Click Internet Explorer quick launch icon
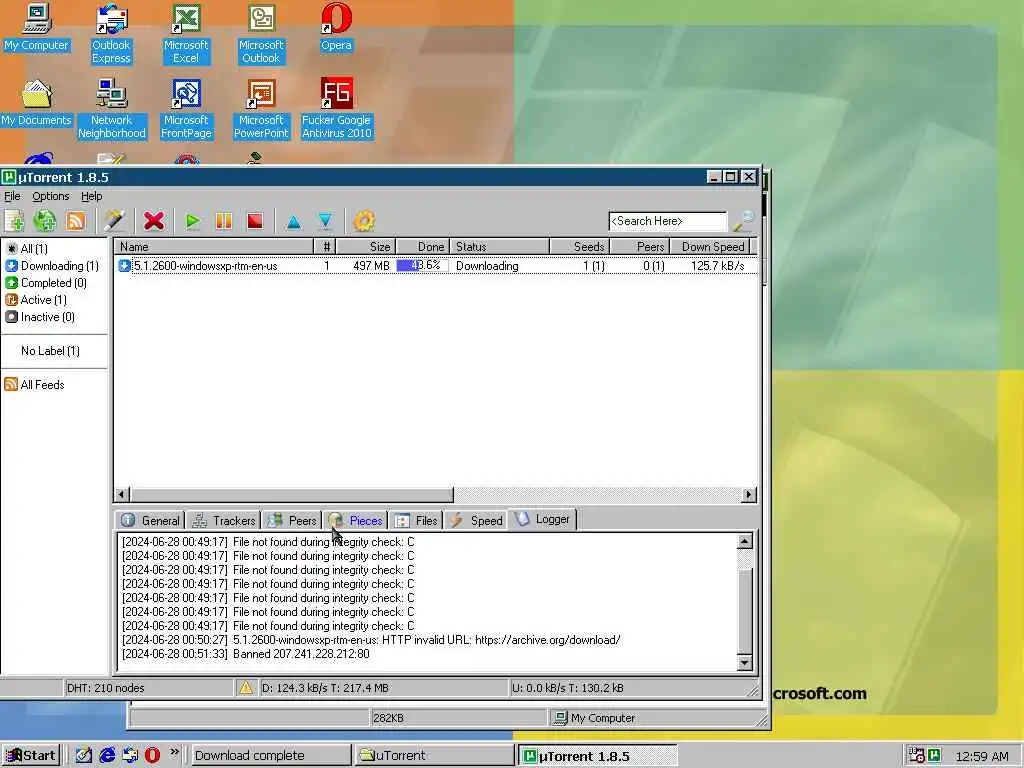1024x768 pixels. click(x=107, y=755)
